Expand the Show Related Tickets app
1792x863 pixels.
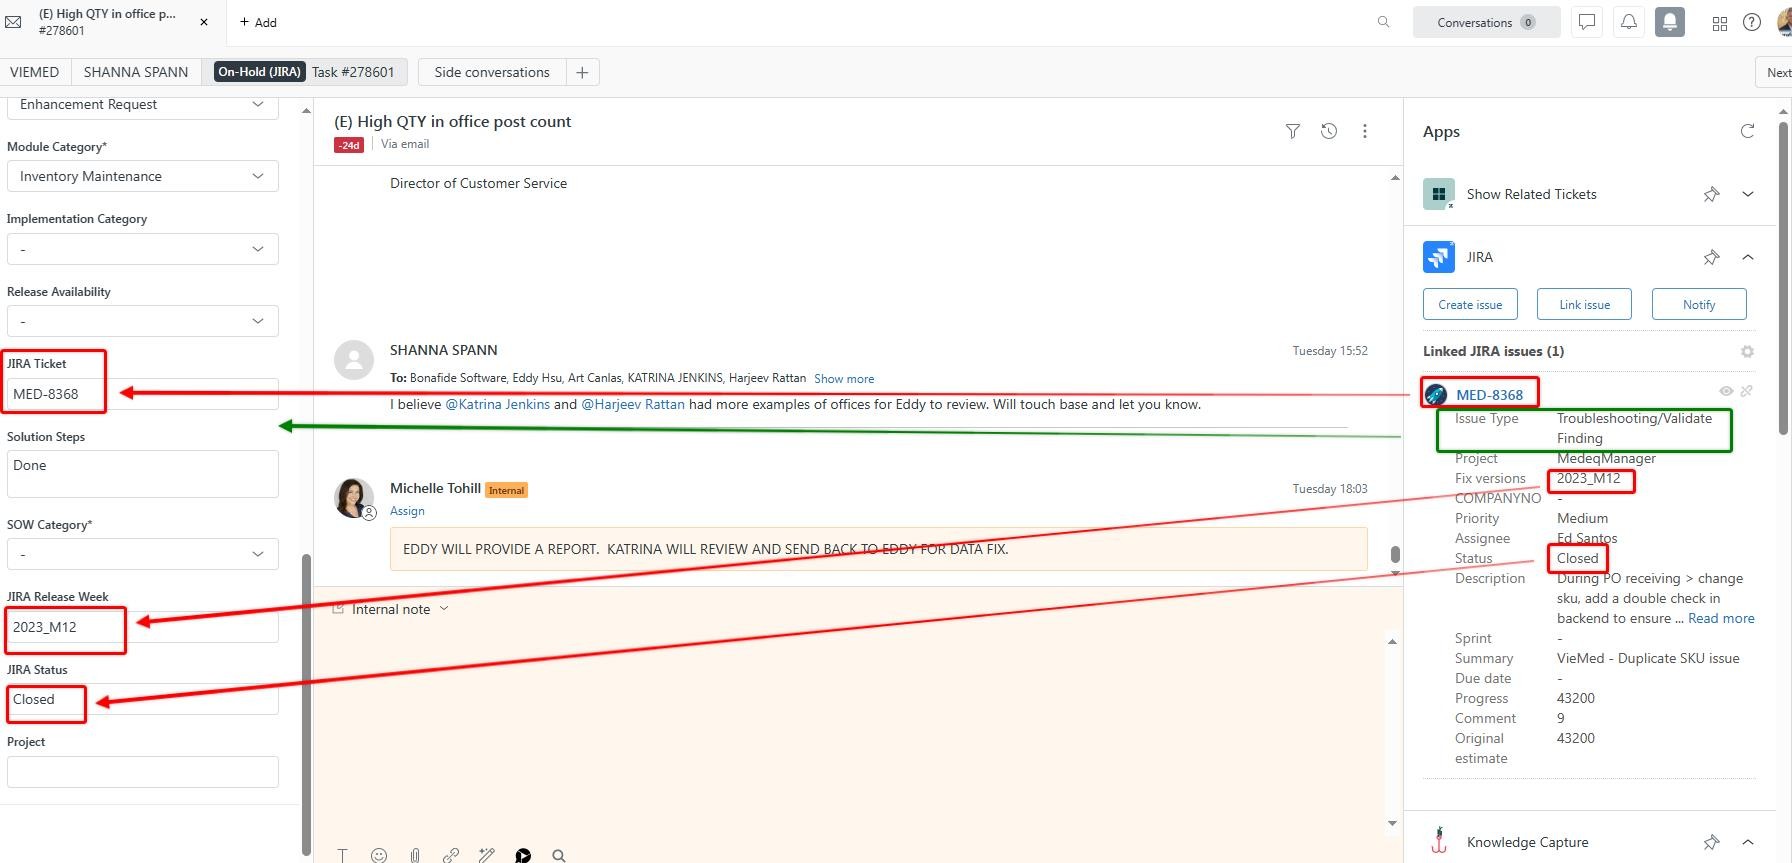(1748, 194)
